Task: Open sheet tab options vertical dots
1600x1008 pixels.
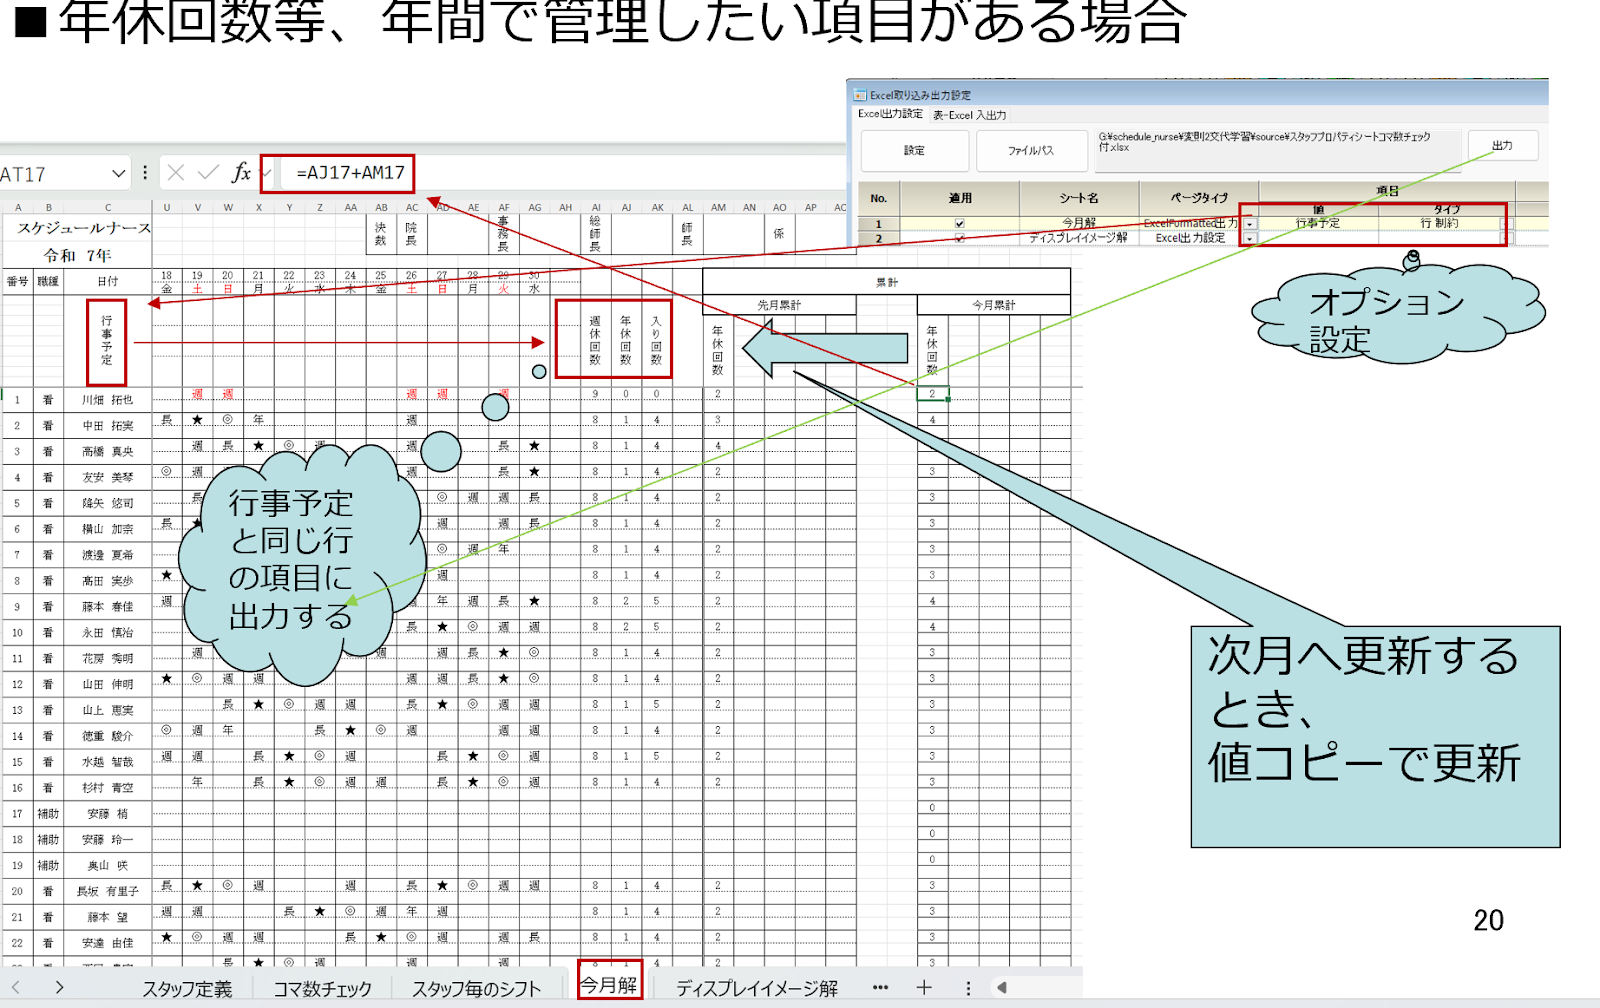Action: [968, 987]
